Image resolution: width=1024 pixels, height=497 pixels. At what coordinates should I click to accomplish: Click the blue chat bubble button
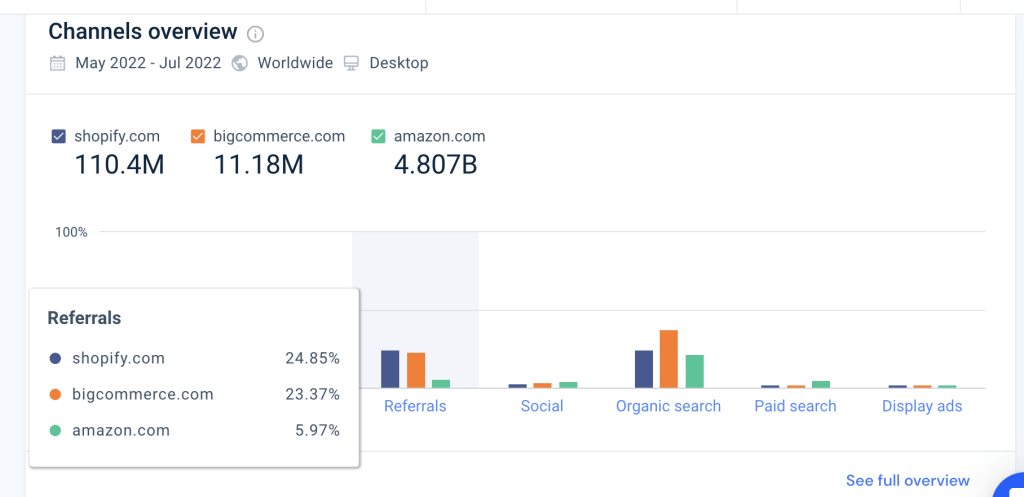coord(1010,485)
